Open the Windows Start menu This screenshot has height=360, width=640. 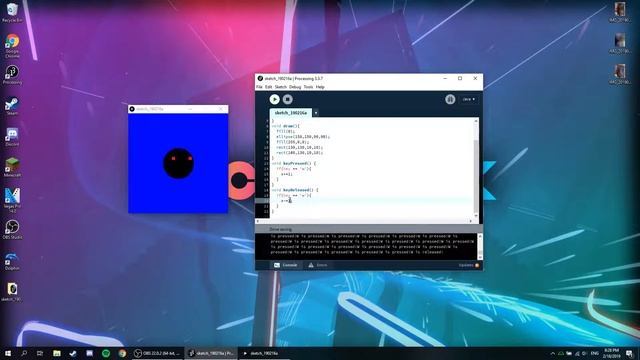(7, 353)
